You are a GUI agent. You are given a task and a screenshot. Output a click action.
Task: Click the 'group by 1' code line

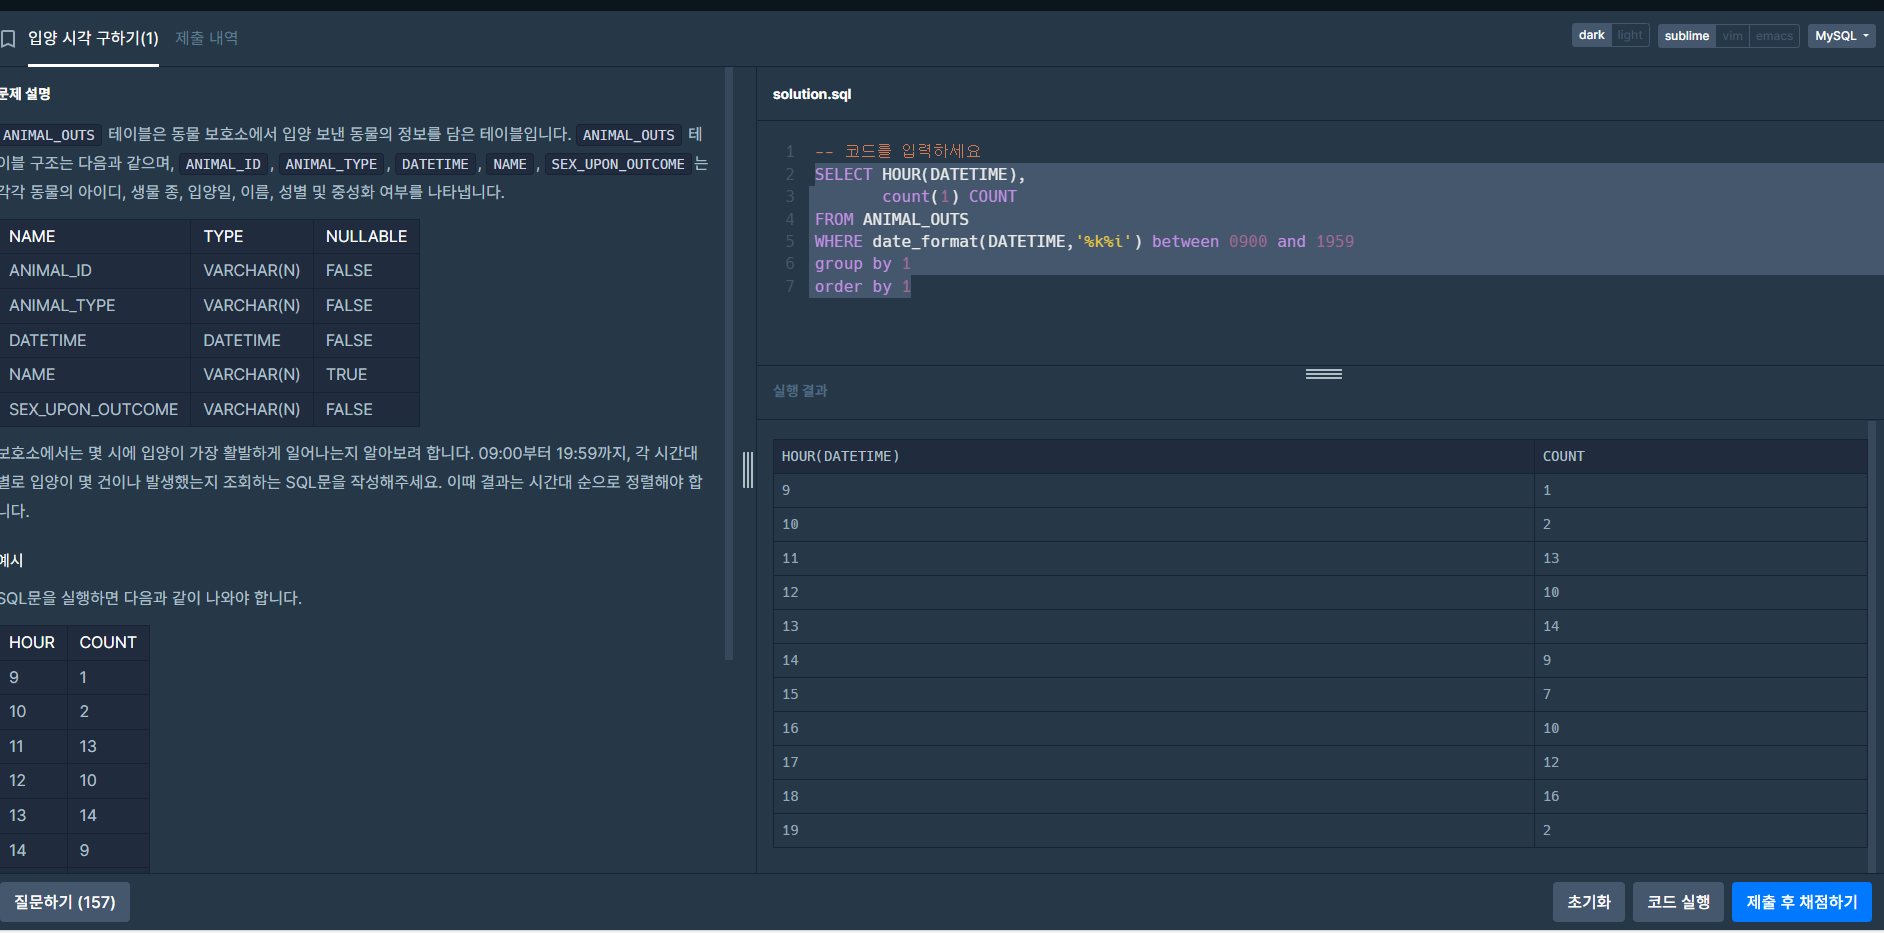[x=862, y=264]
